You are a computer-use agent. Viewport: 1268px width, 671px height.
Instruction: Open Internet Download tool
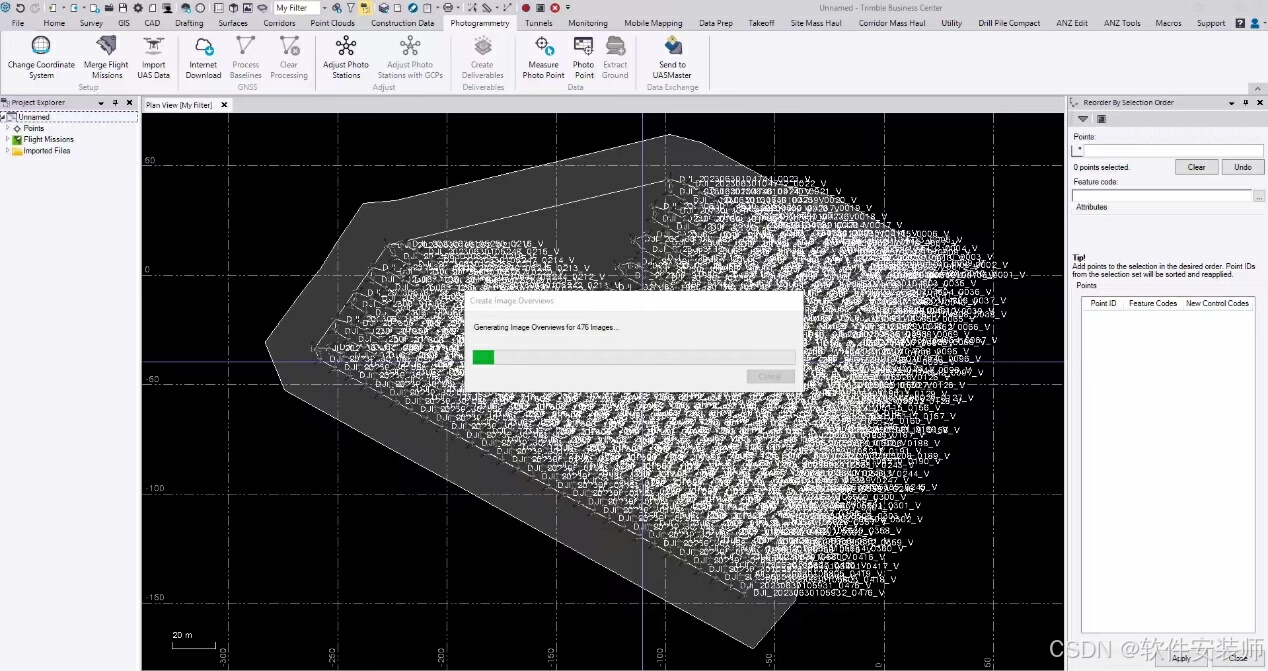(203, 57)
